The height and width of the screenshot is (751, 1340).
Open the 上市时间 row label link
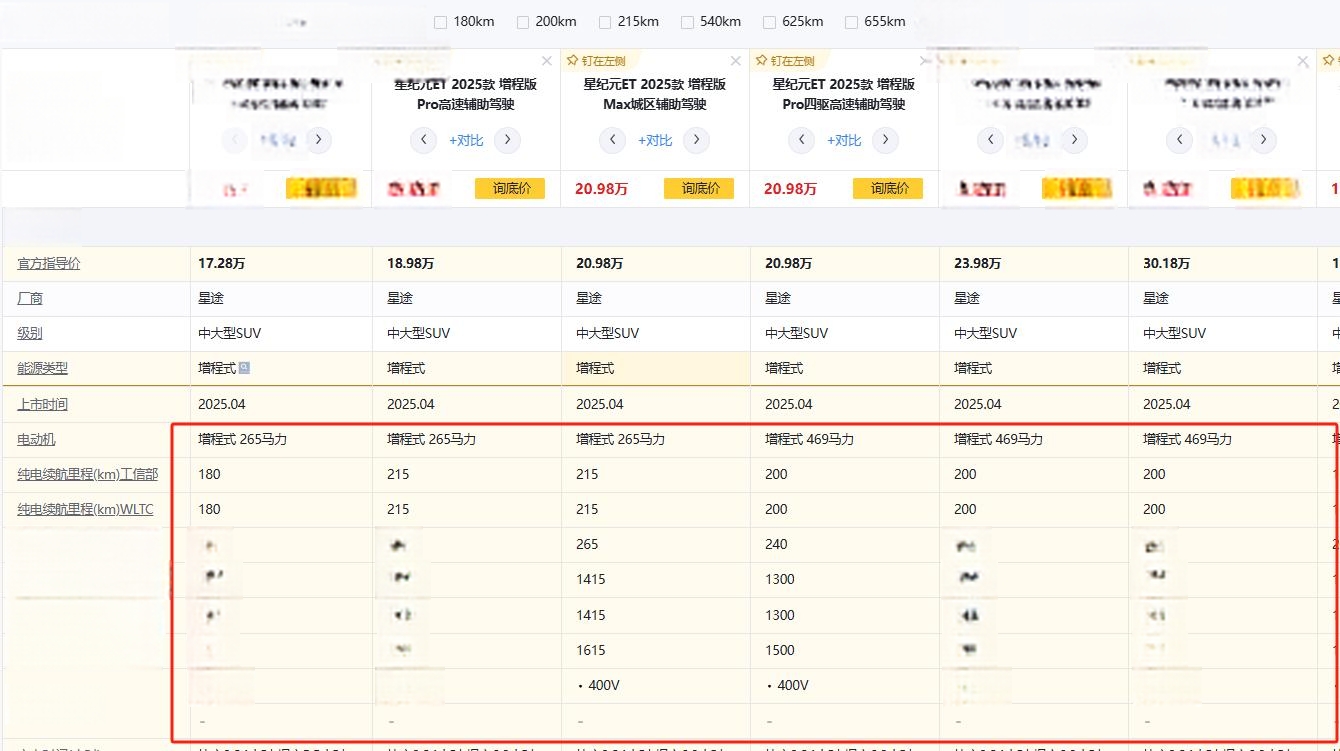[43, 404]
